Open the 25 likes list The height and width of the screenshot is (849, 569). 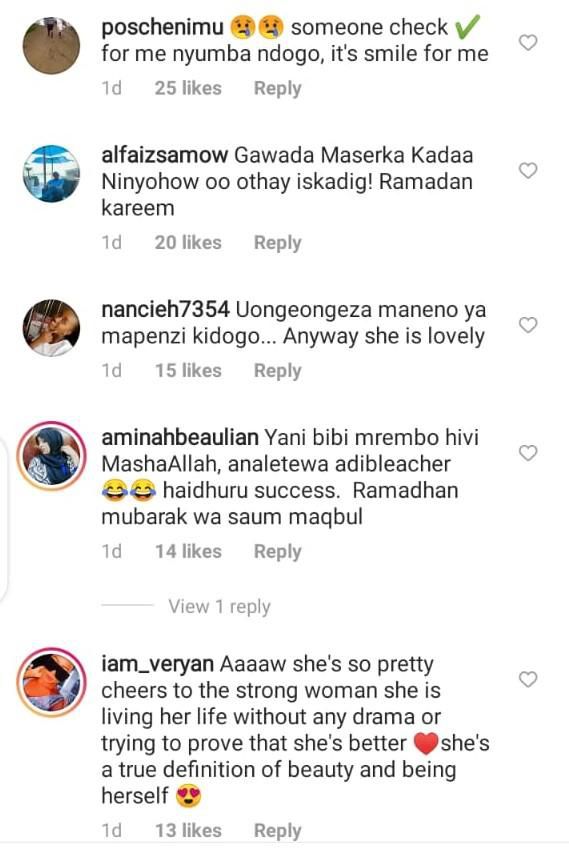point(188,88)
